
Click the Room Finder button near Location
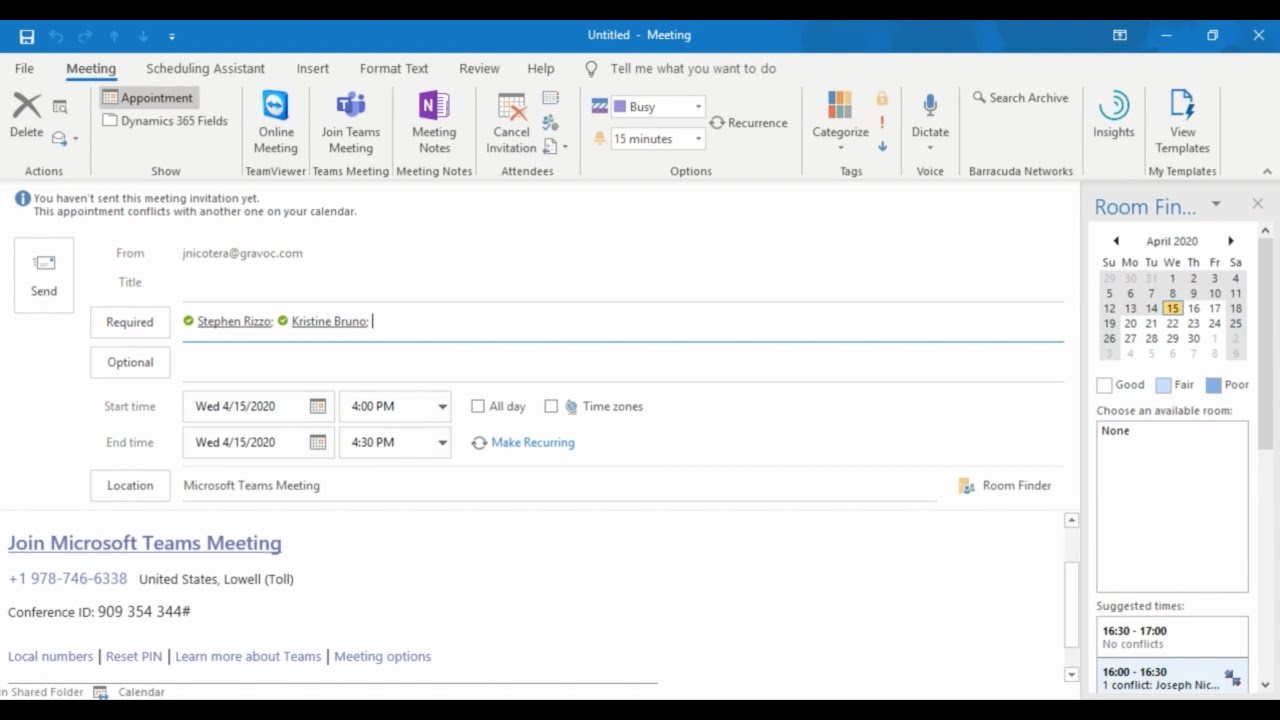pos(1005,485)
